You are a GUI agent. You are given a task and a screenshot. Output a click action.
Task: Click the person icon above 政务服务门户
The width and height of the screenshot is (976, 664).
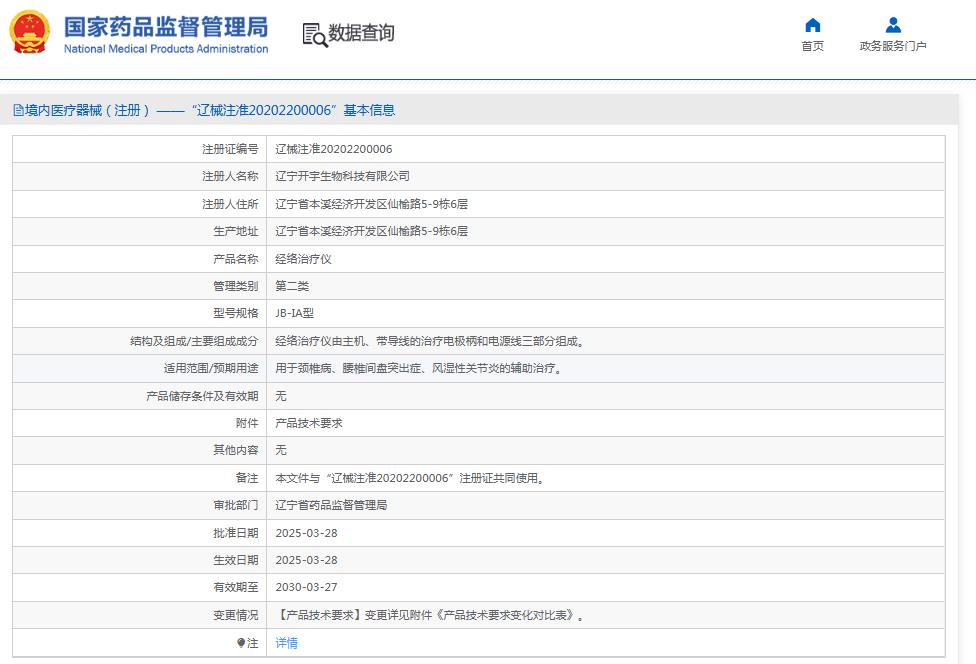coord(893,25)
